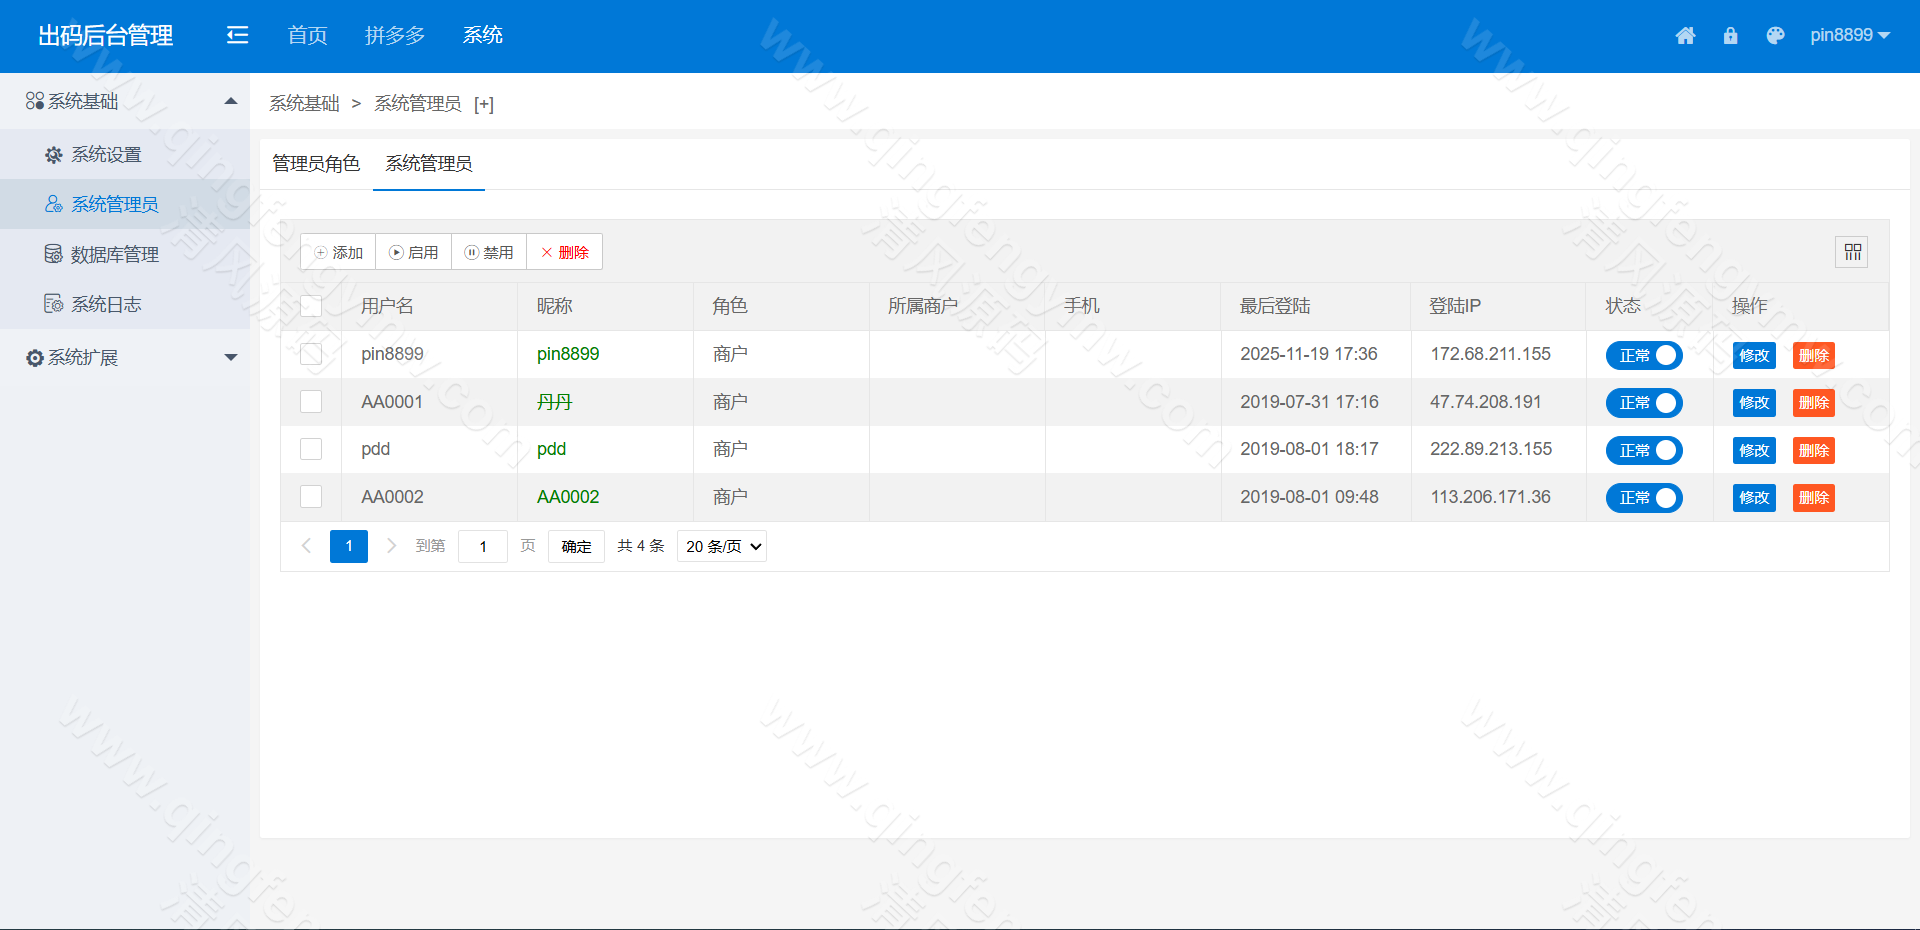Collapse the sidebar with the hamburger icon
This screenshot has height=930, width=1920.
pos(237,35)
